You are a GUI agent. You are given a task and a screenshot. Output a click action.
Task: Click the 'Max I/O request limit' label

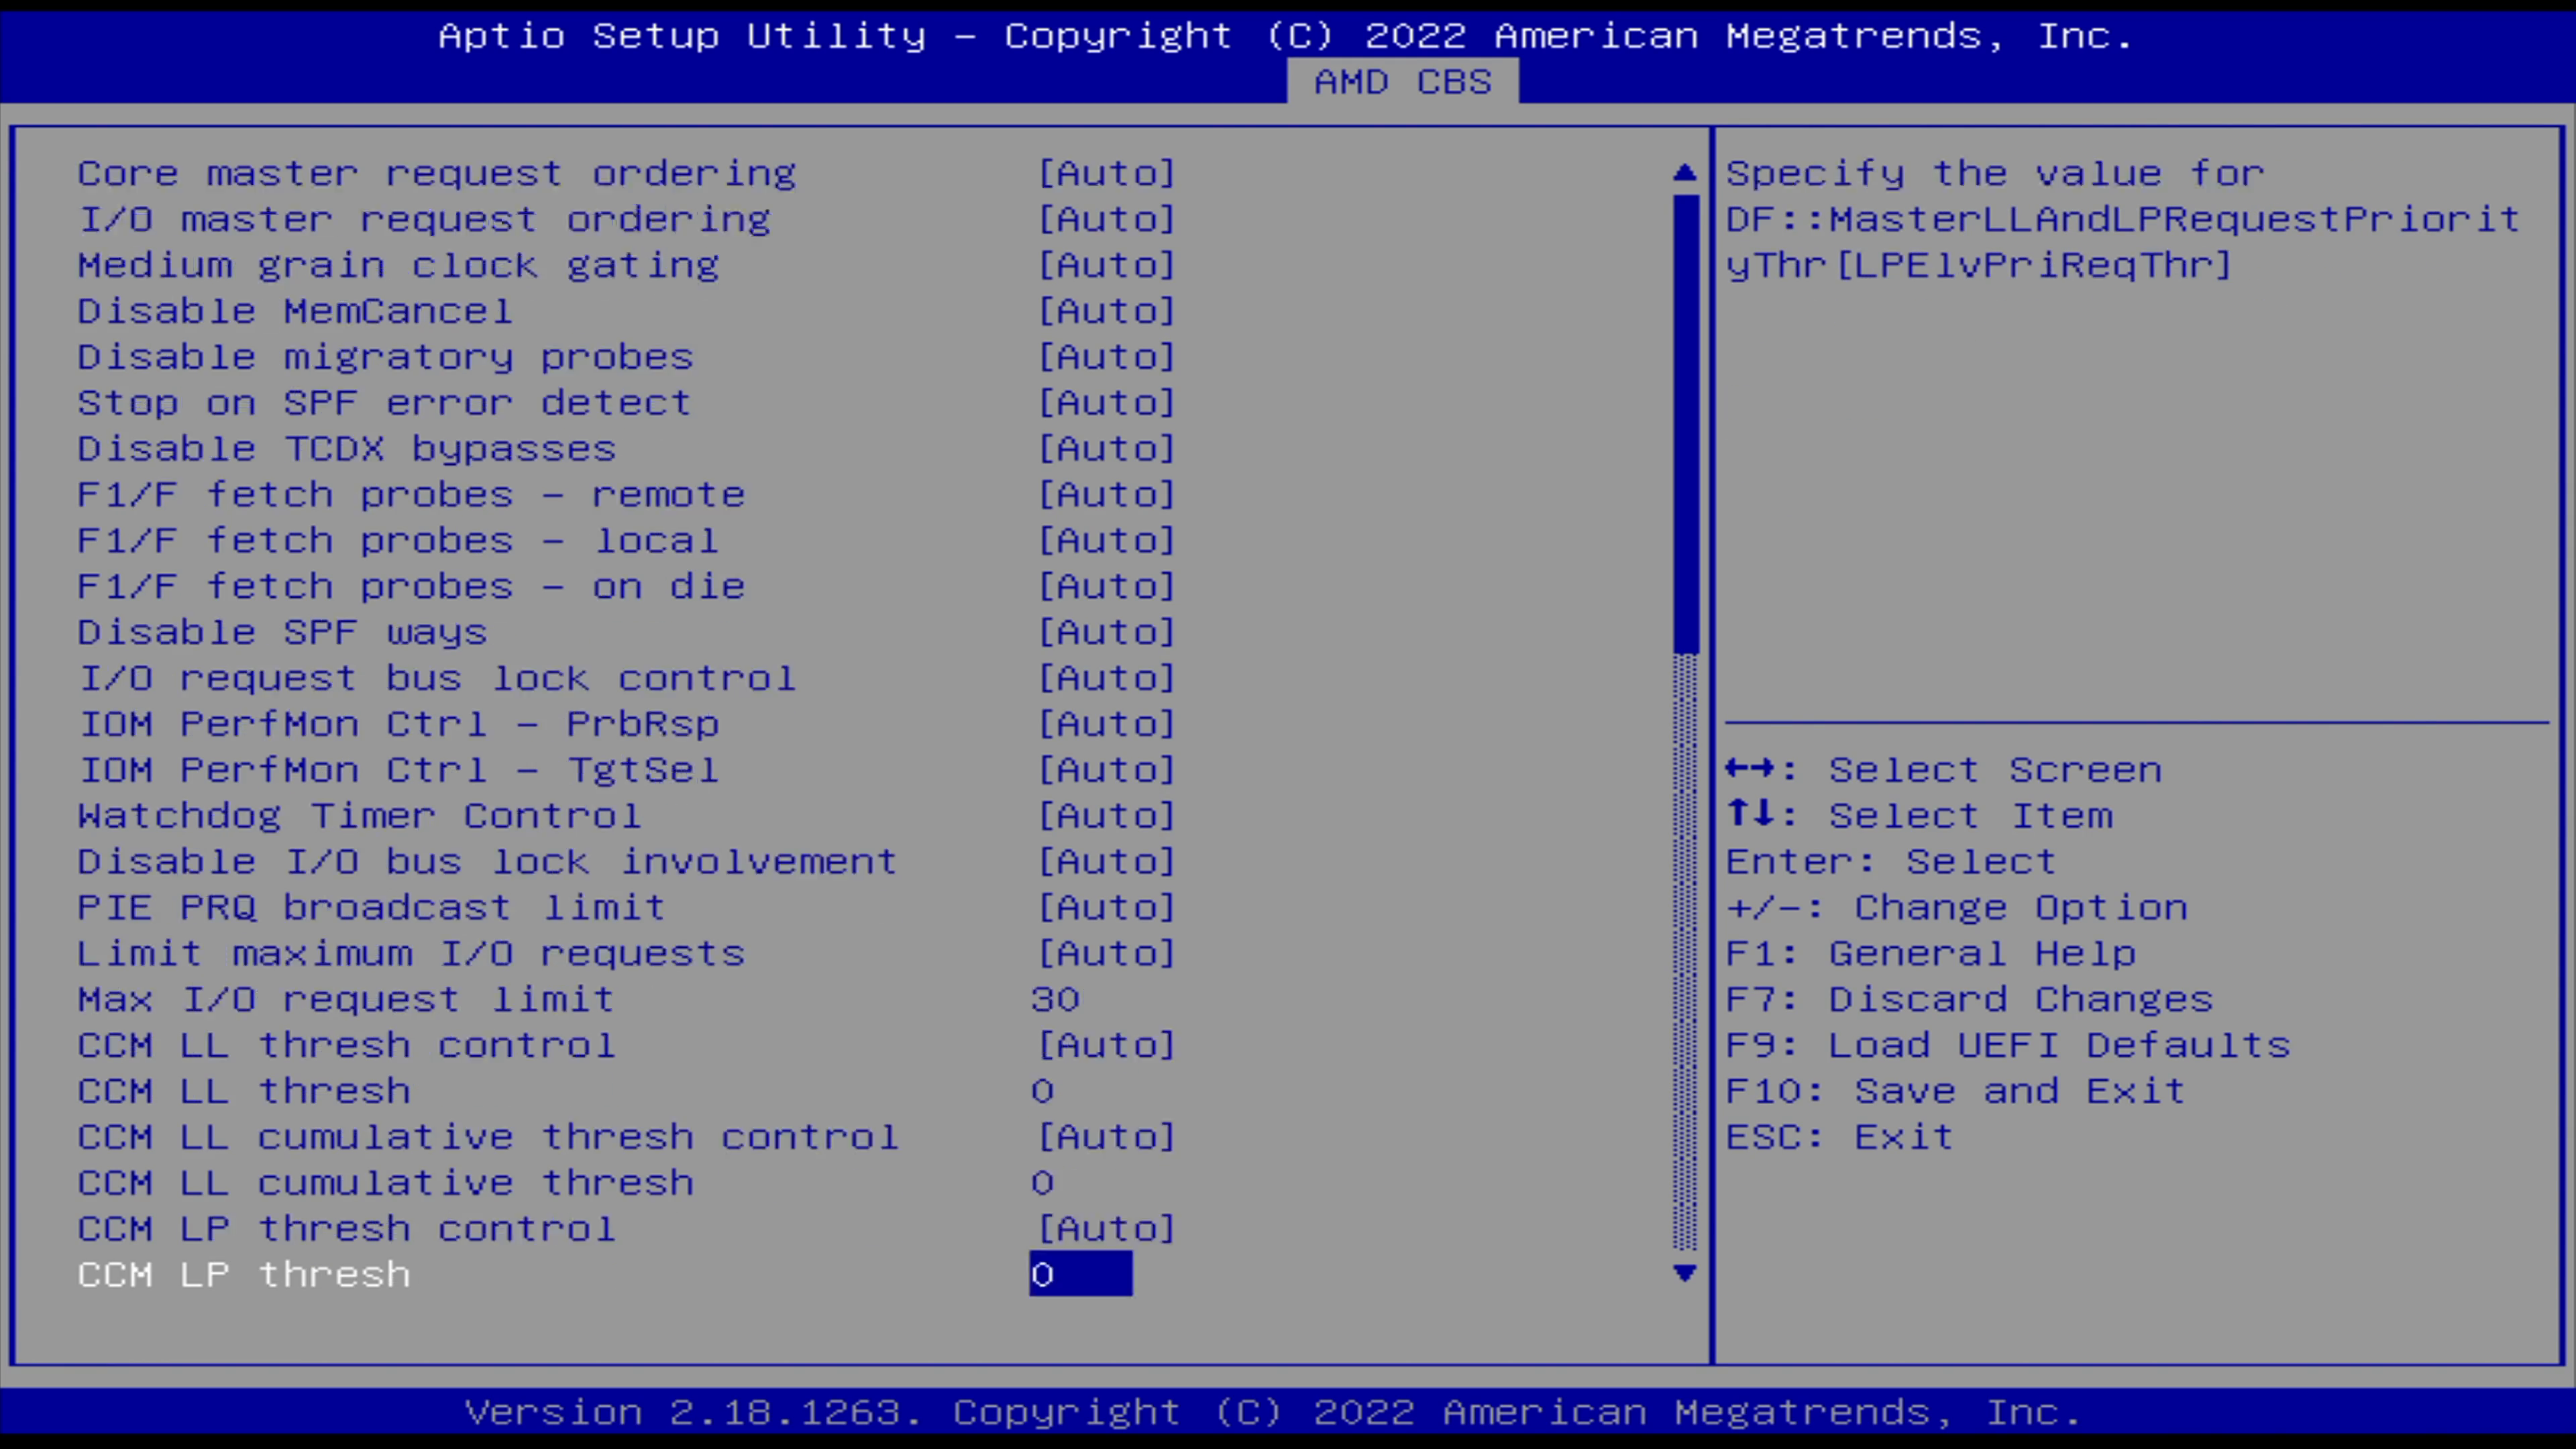pyautogui.click(x=346, y=1000)
